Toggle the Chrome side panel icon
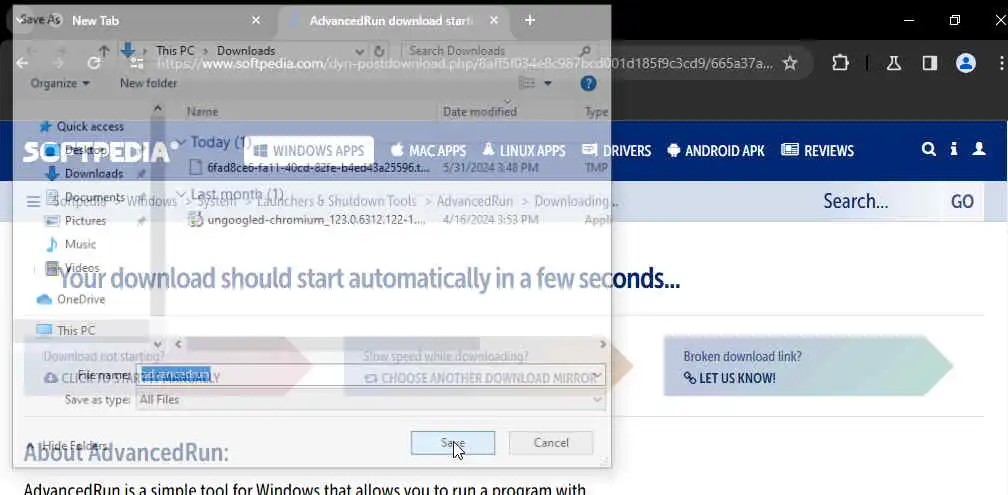The image size is (1008, 495). click(x=930, y=62)
